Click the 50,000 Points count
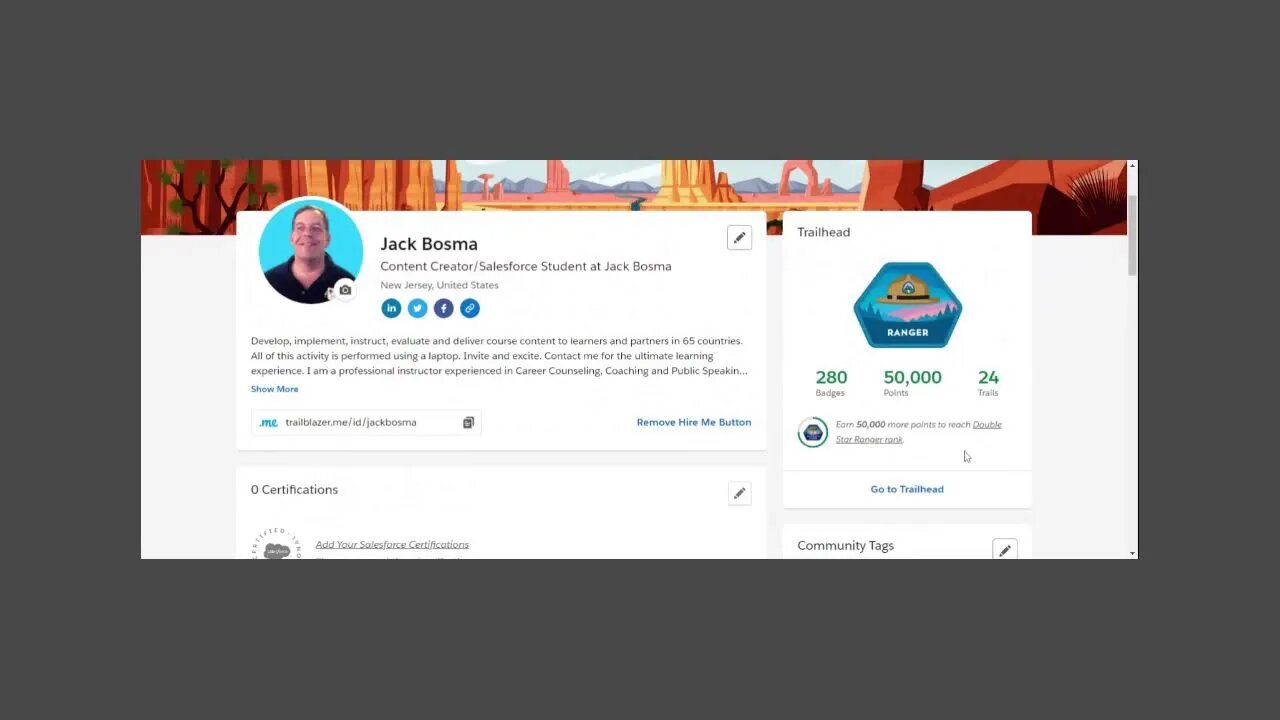The height and width of the screenshot is (720, 1280). [x=912, y=382]
